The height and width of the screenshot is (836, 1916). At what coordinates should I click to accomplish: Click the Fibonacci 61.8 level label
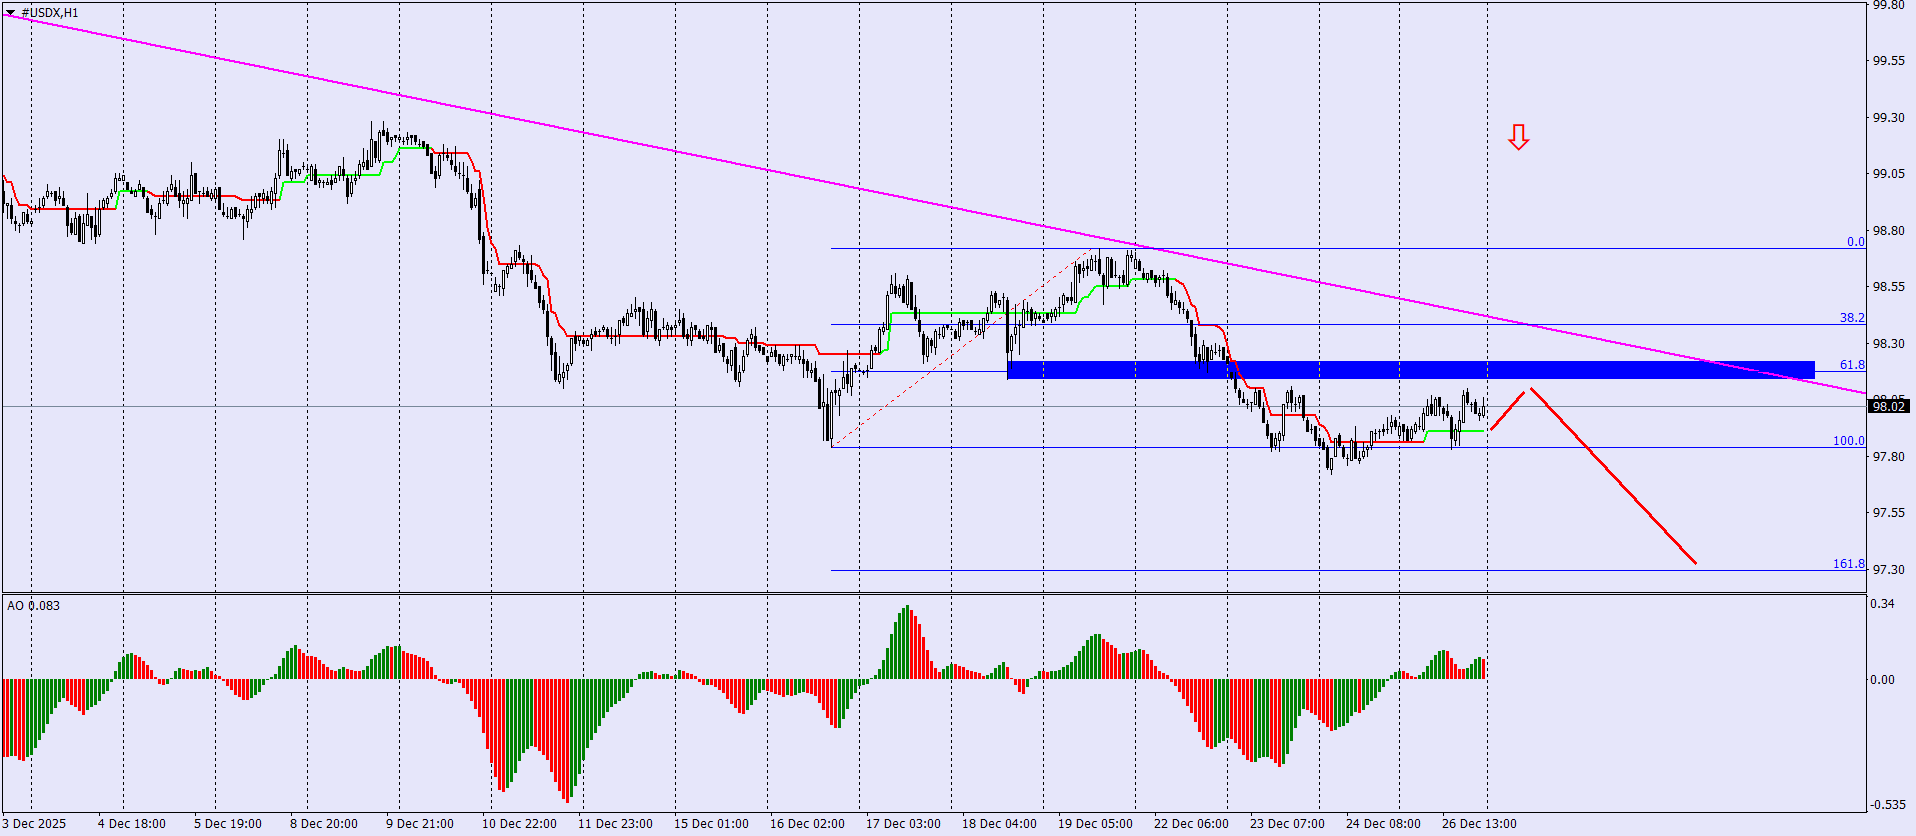1852,365
